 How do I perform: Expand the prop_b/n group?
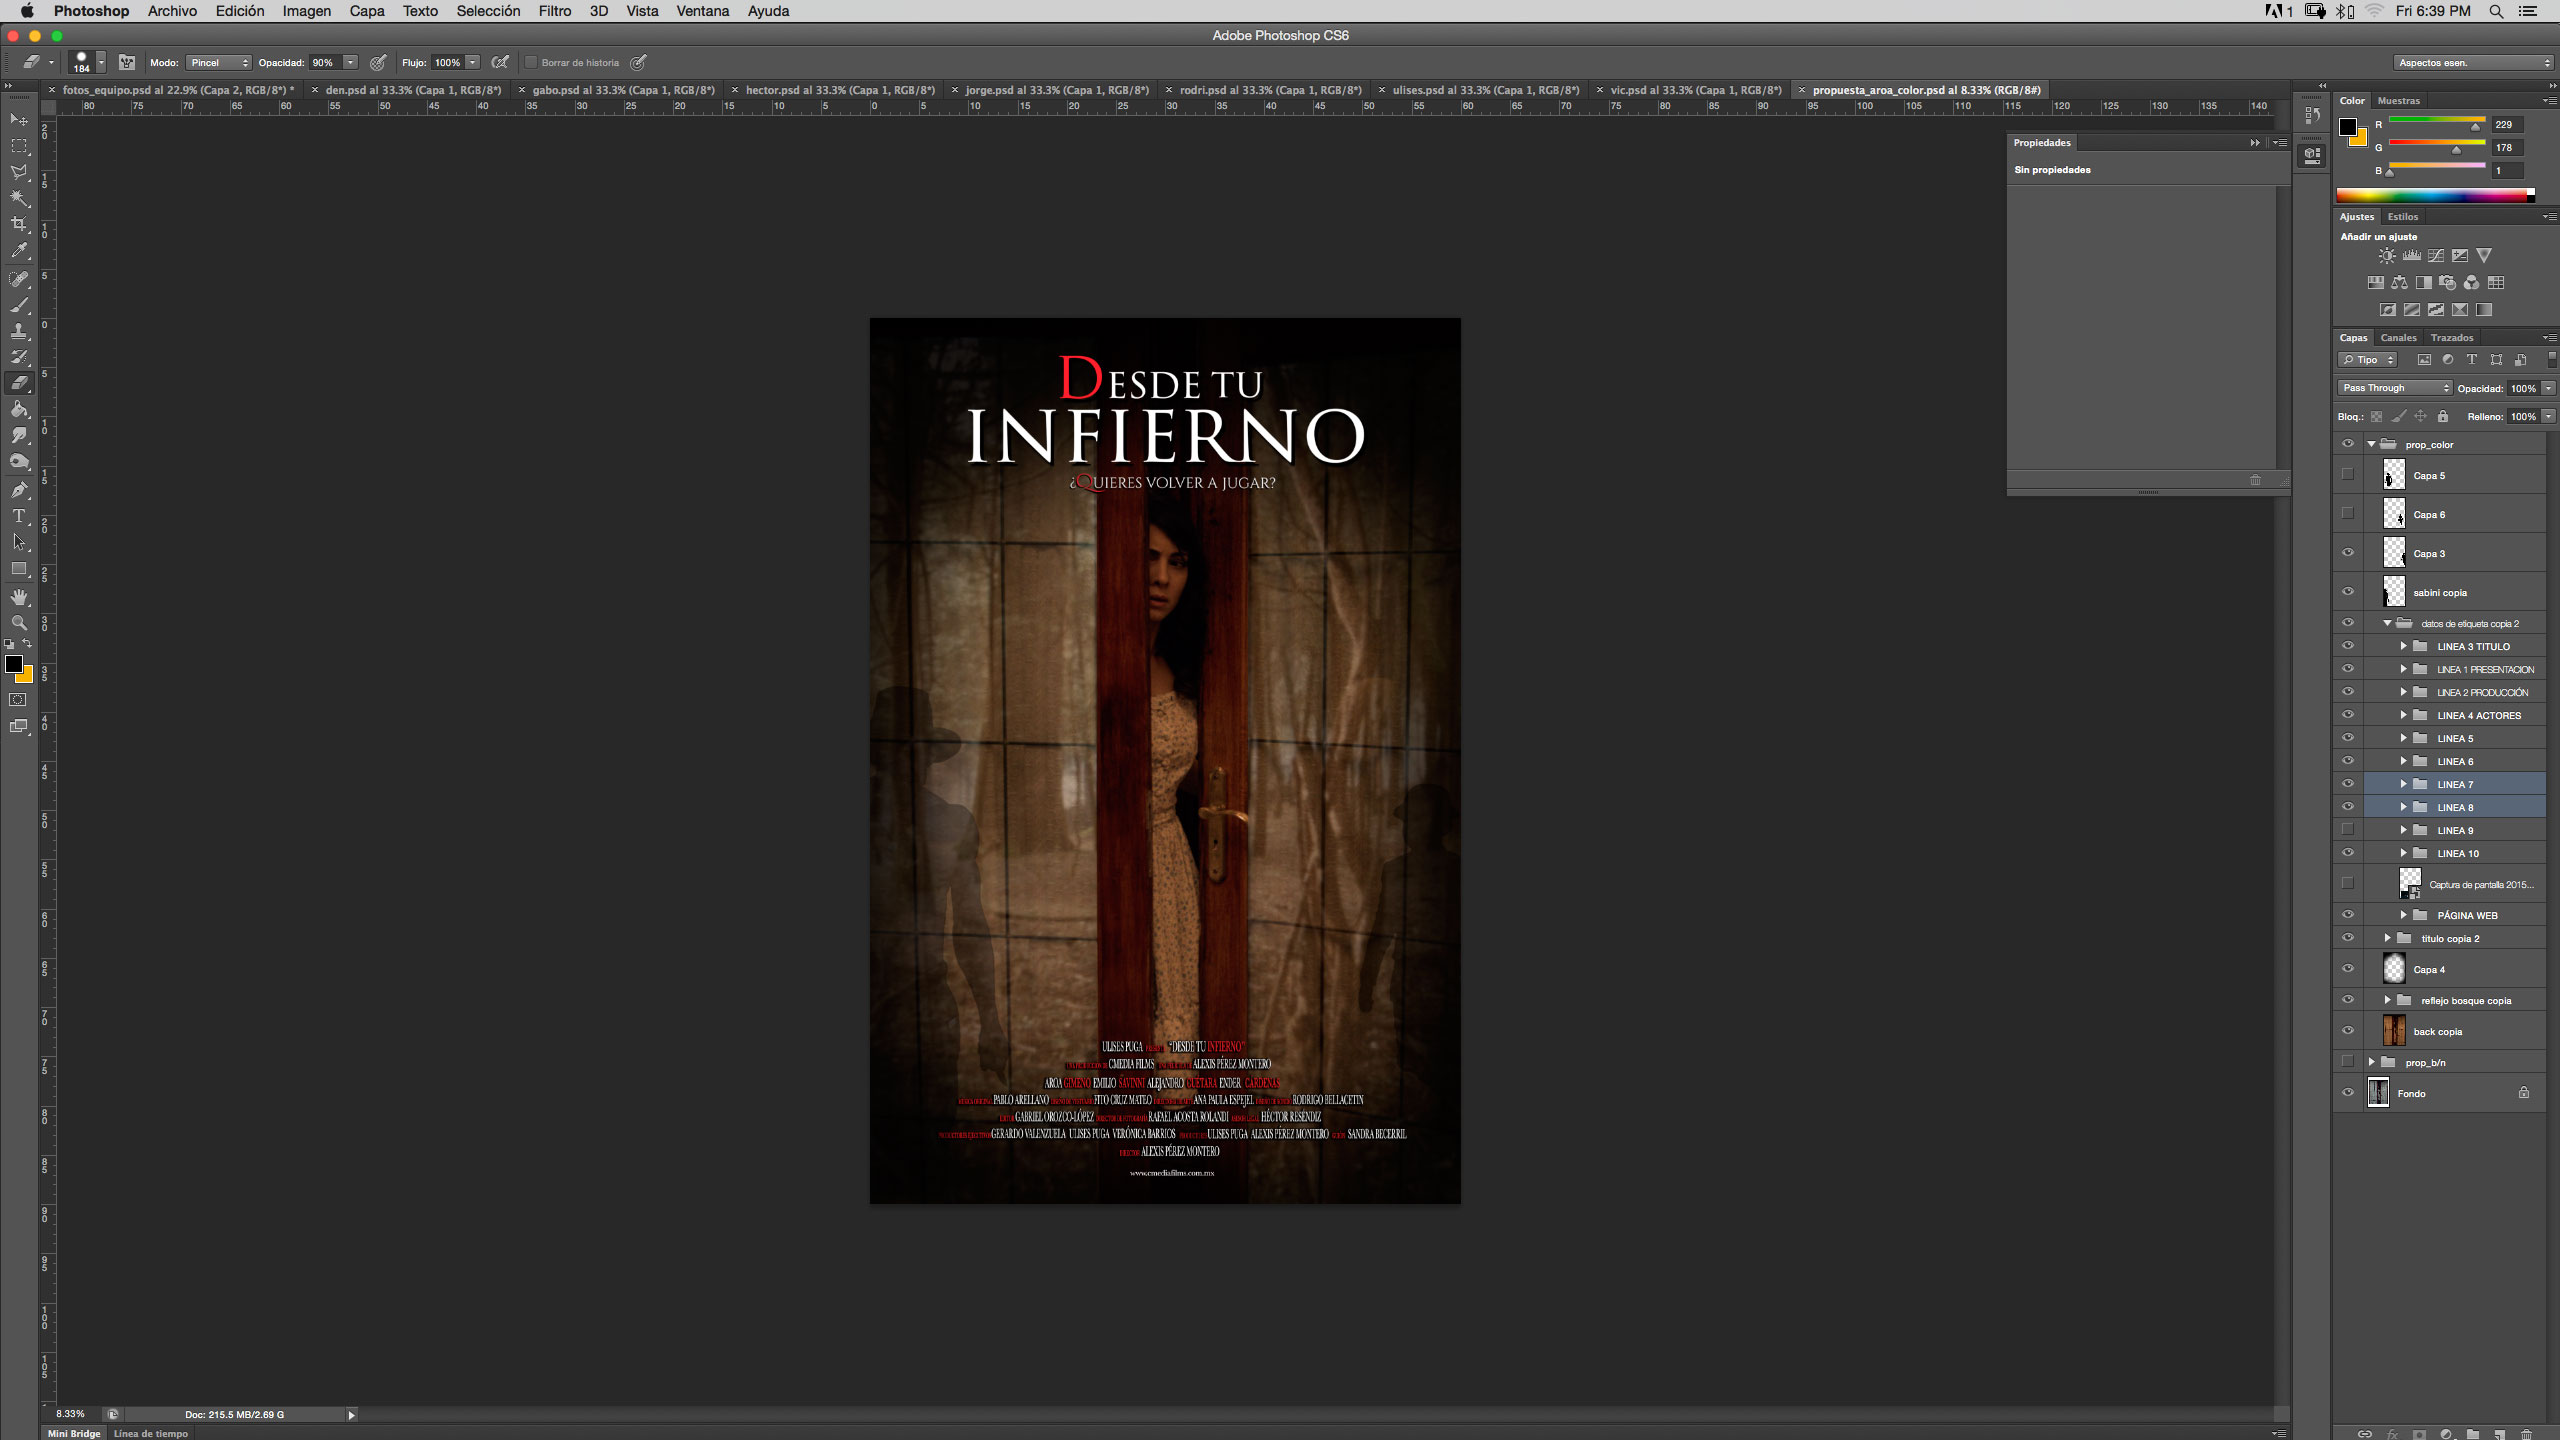point(2371,1063)
